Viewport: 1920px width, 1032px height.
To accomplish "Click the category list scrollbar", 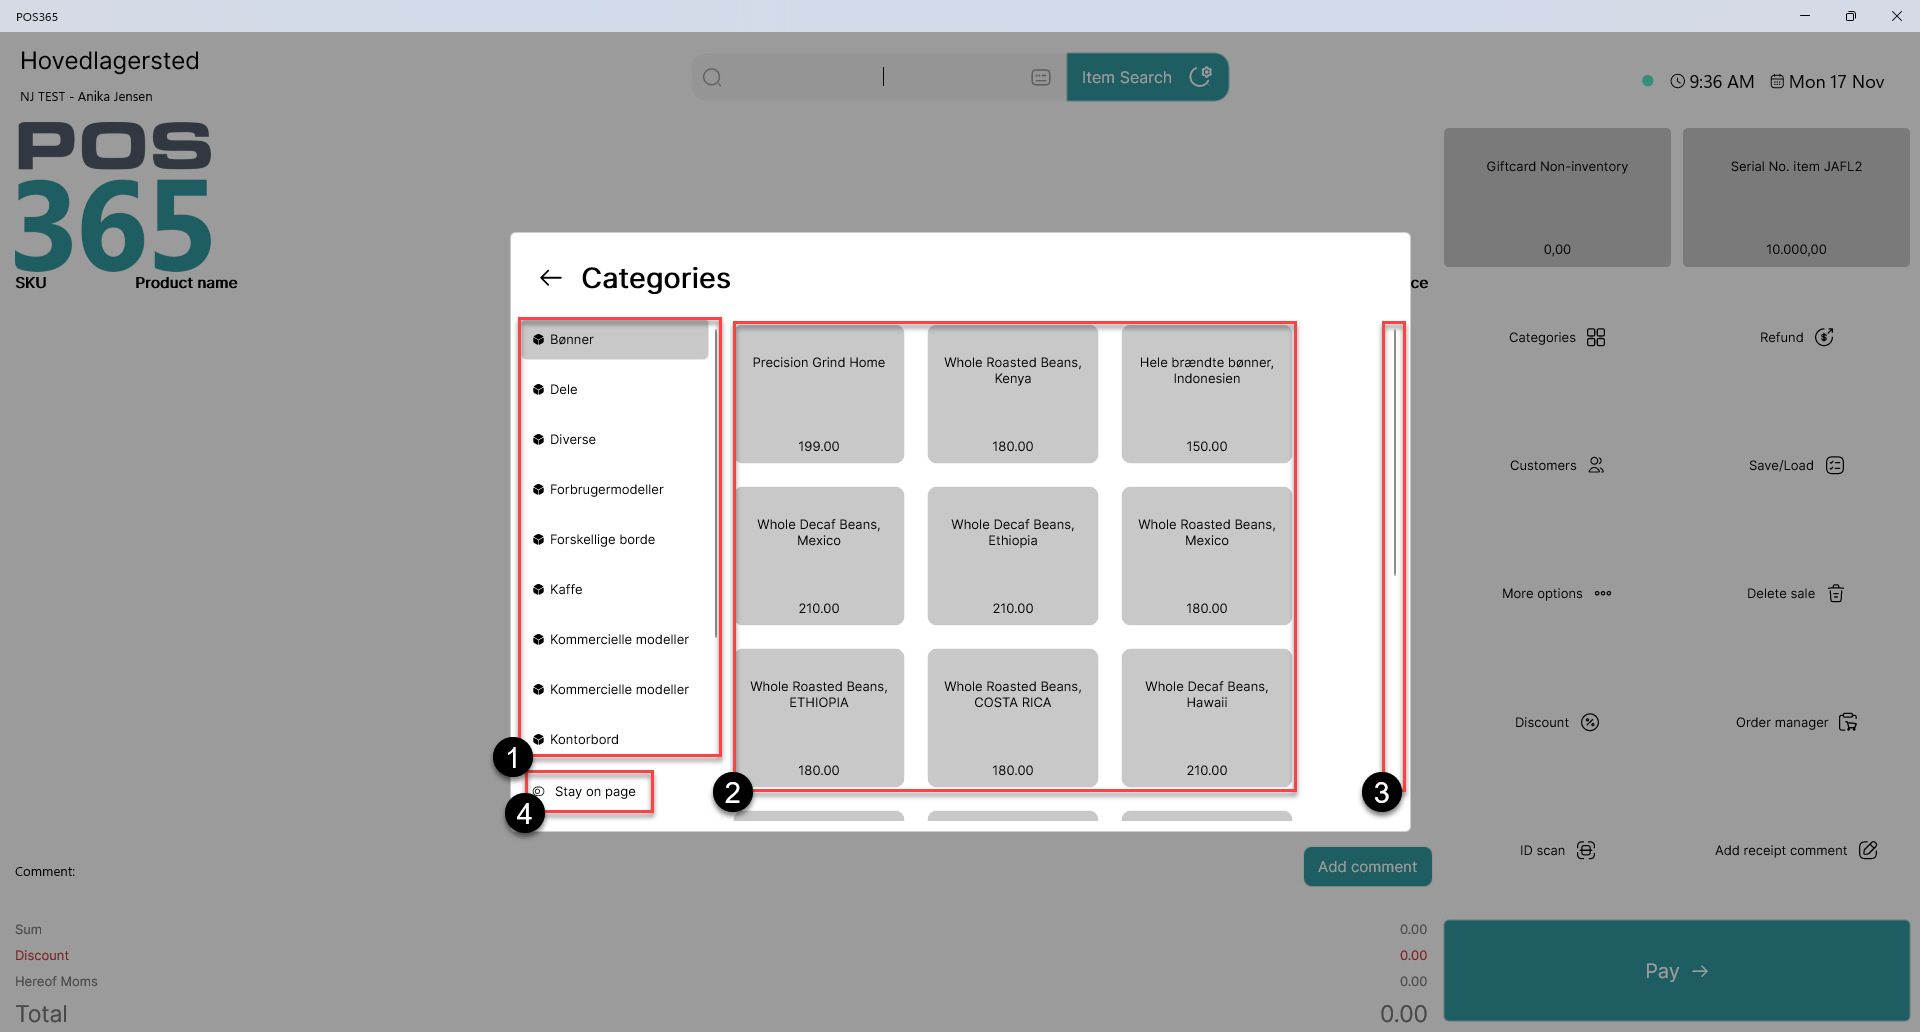I will pos(716,484).
